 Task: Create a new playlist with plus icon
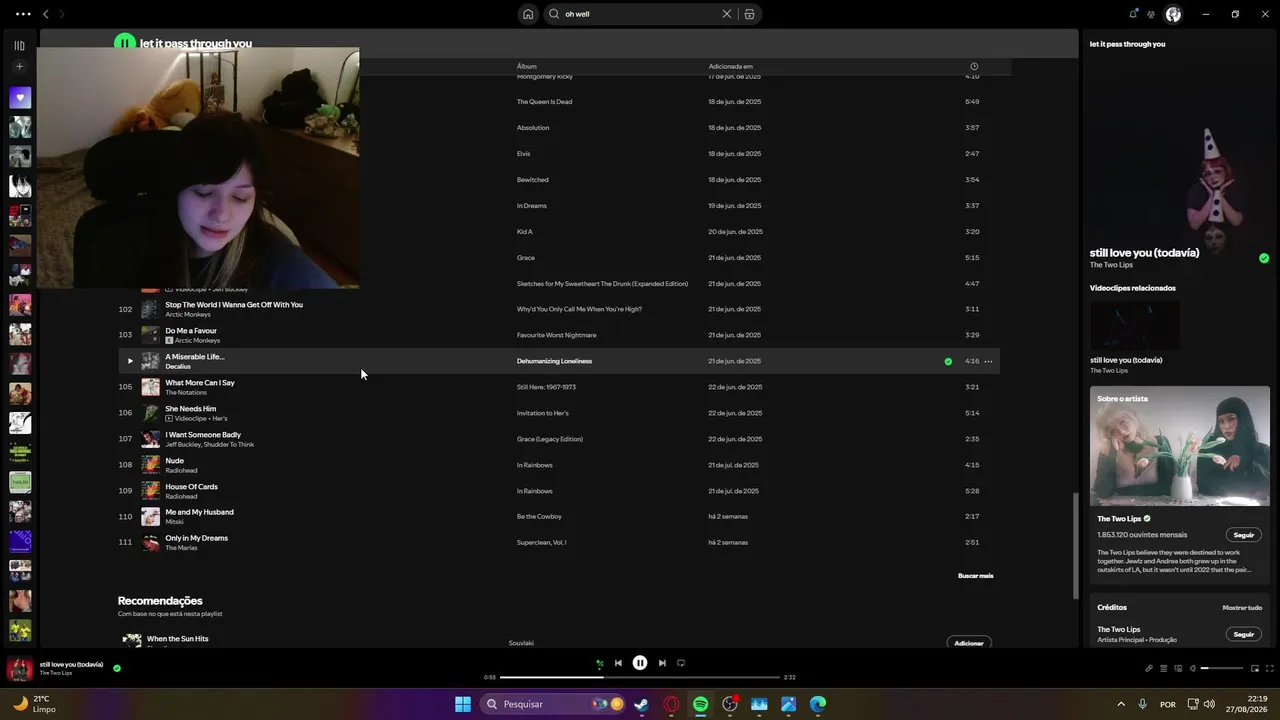(x=19, y=67)
